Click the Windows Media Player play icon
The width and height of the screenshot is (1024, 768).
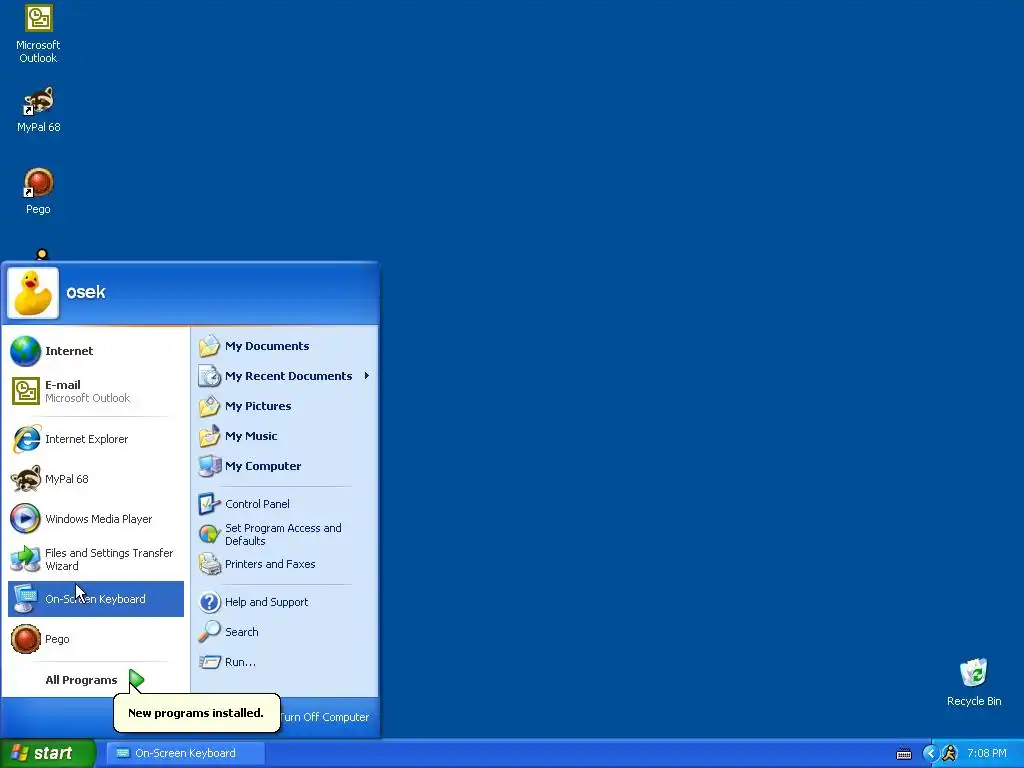point(25,519)
